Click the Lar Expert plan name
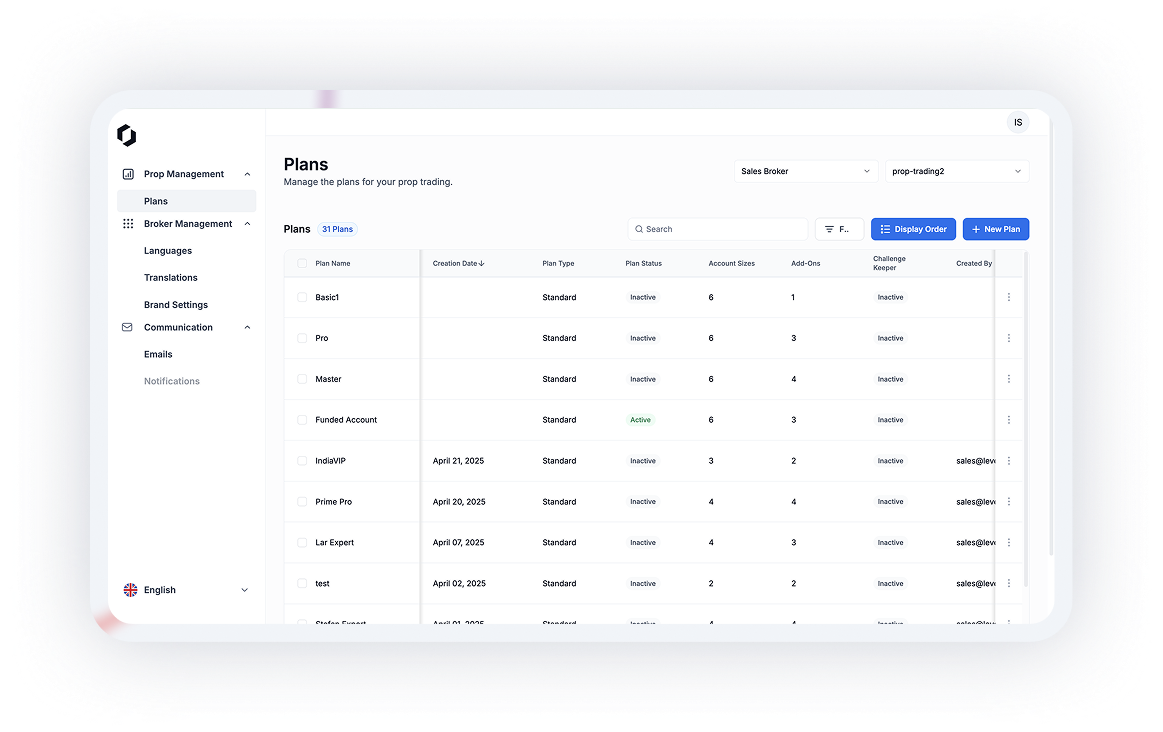1163x732 pixels. (334, 543)
